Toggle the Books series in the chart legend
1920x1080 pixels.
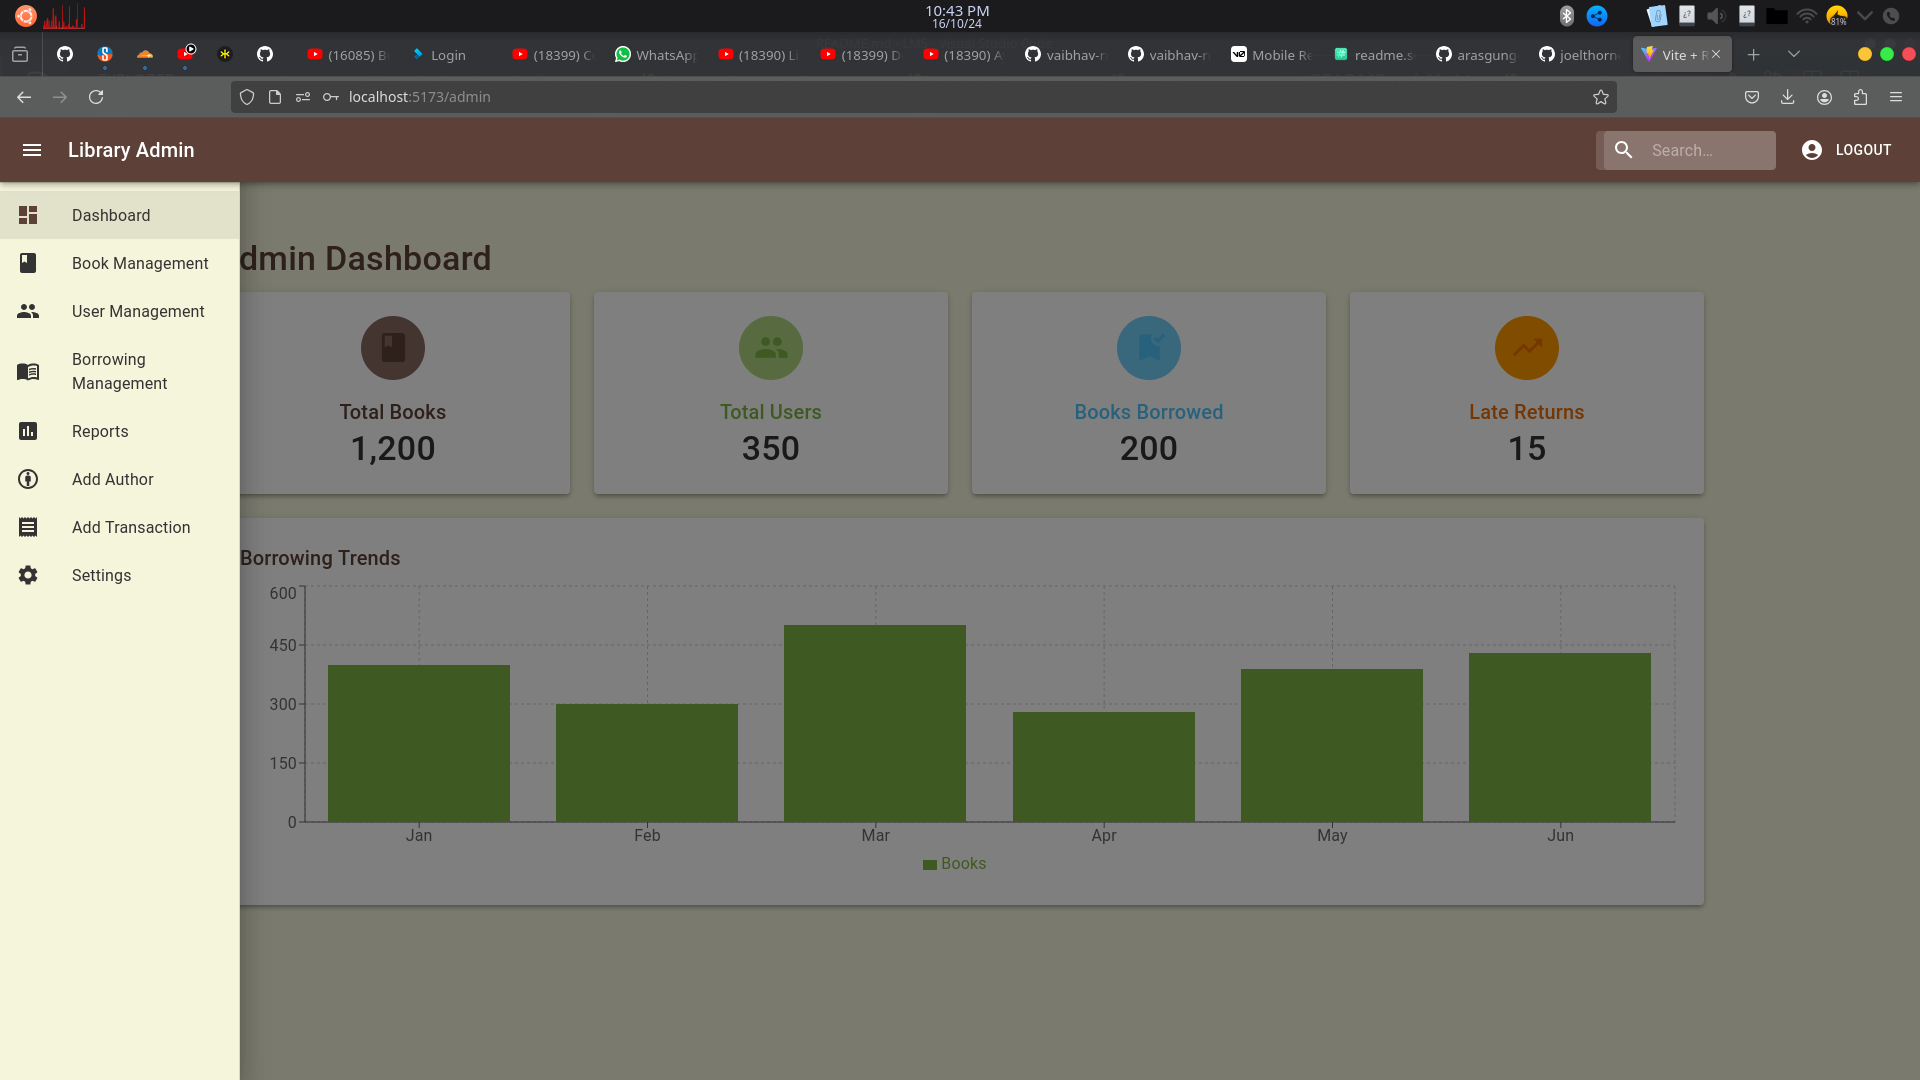pos(954,863)
